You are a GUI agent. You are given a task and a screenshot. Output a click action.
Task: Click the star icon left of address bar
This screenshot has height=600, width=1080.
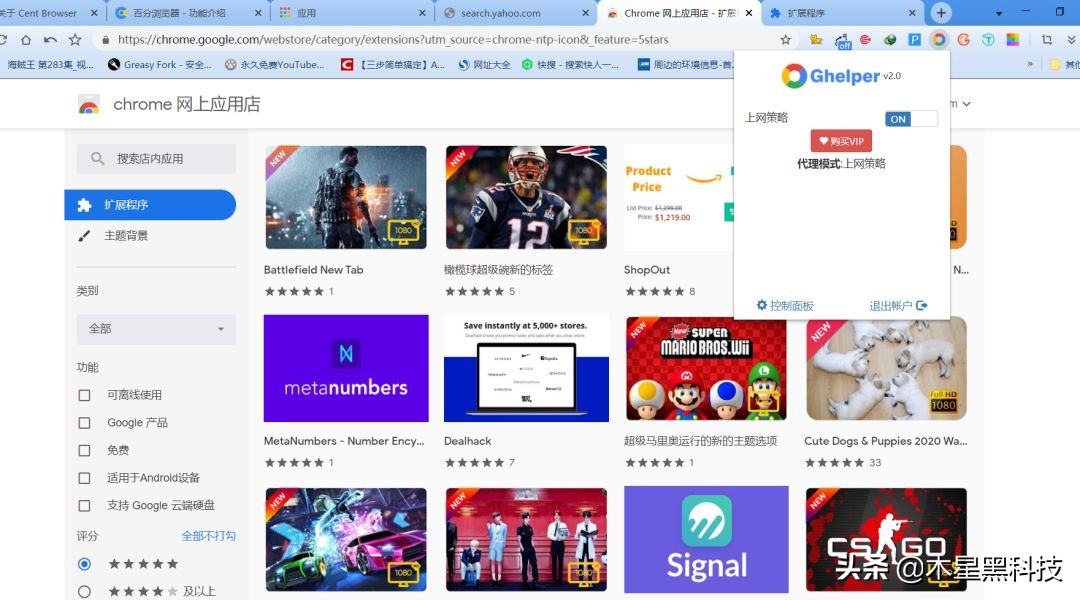point(75,40)
